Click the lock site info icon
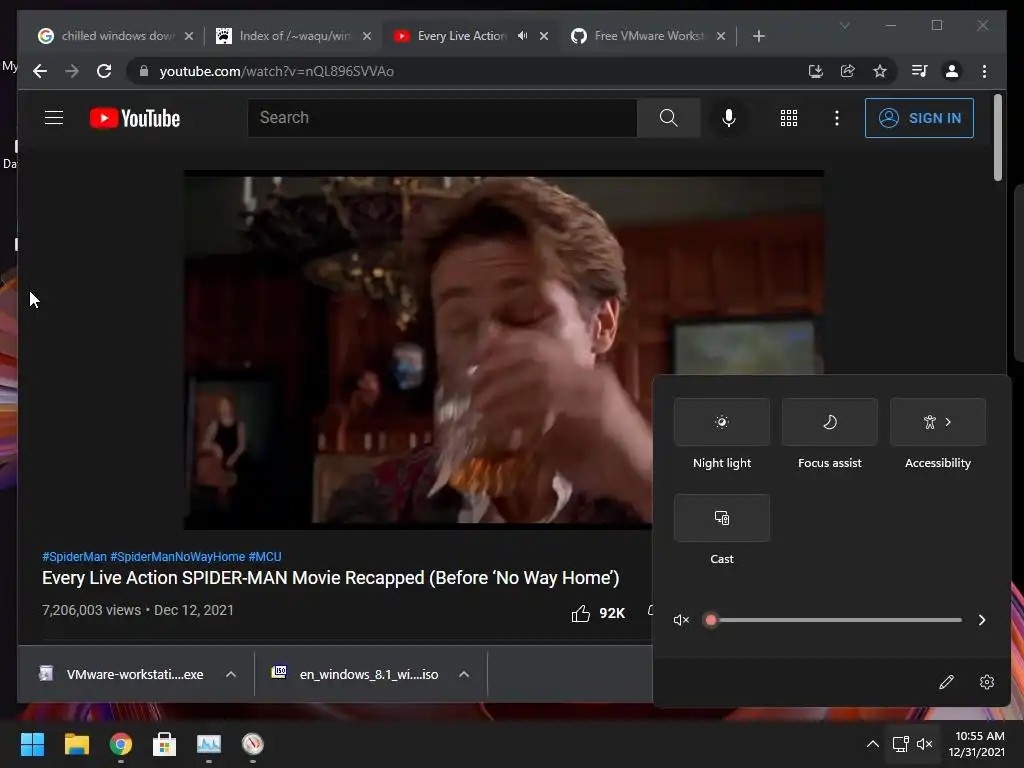The width and height of the screenshot is (1024, 768). click(x=144, y=71)
